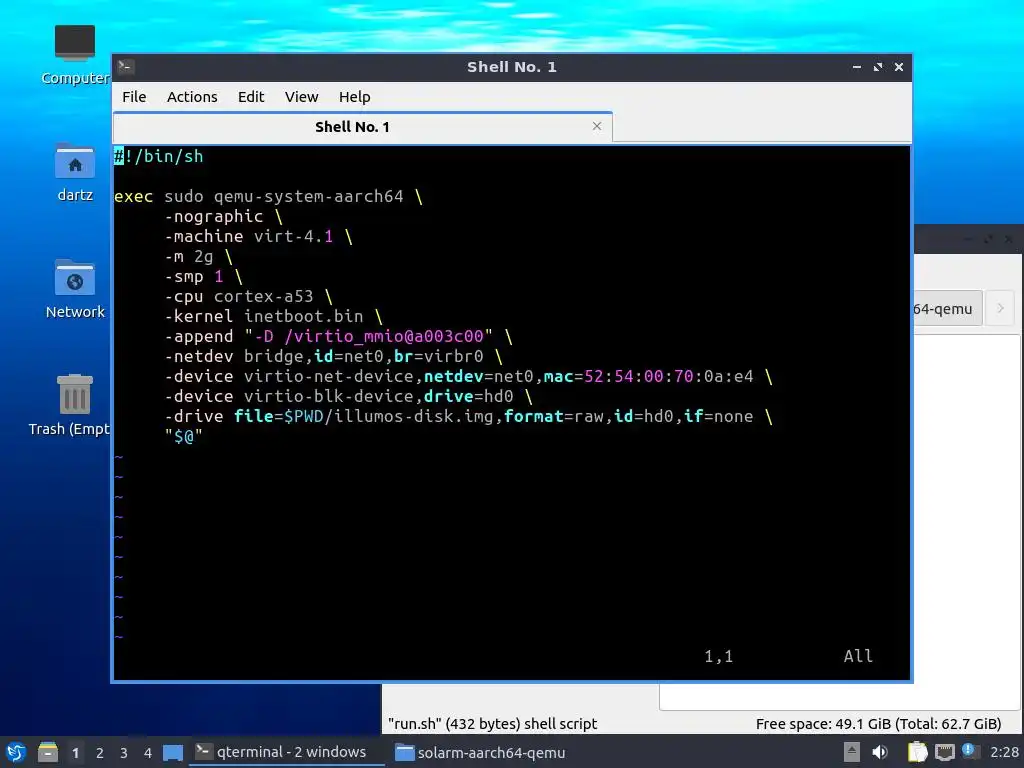Click 'format=raw' in the drive line

[553, 417]
